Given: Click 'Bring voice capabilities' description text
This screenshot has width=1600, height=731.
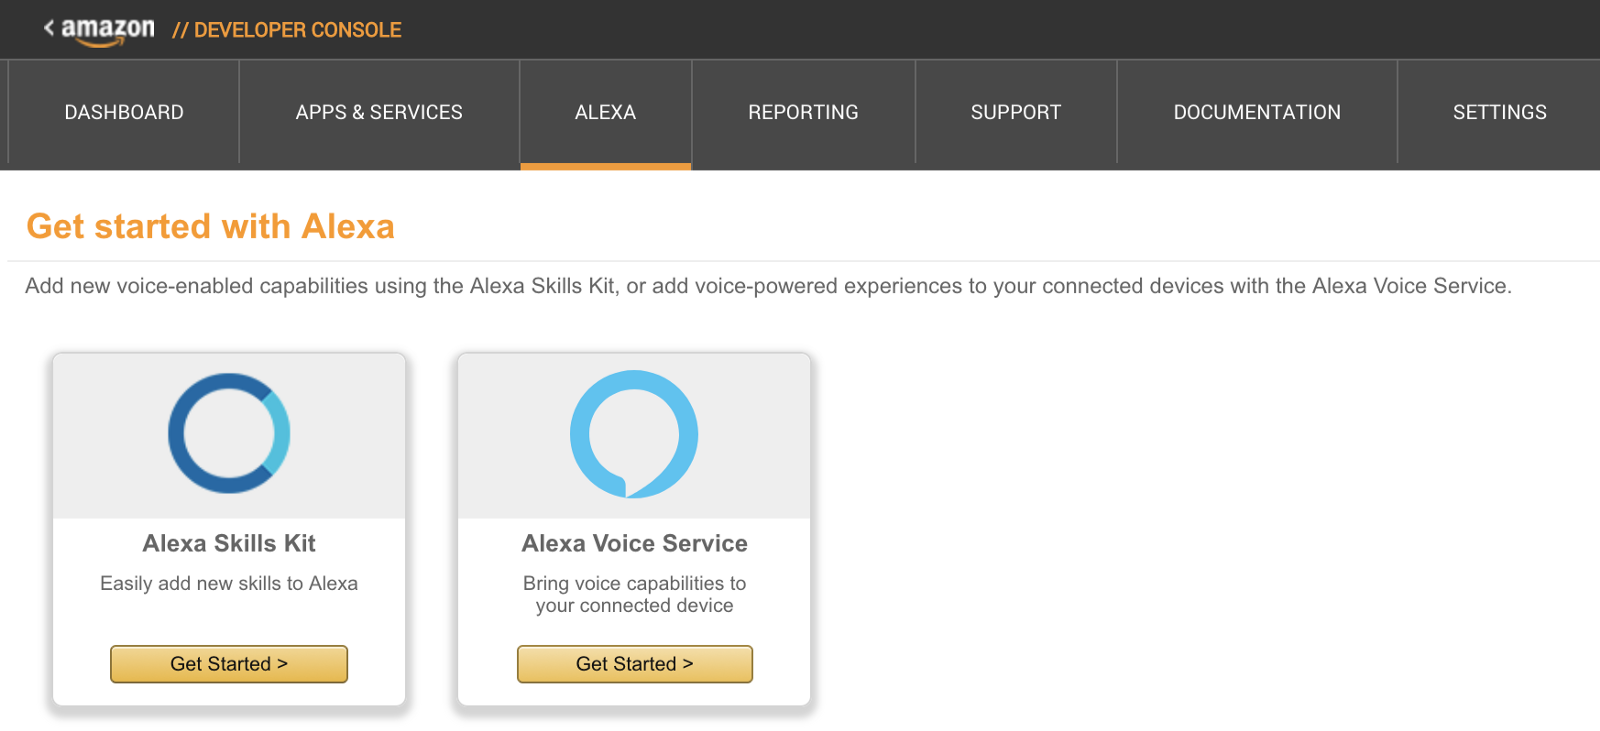Looking at the screenshot, I should [634, 594].
